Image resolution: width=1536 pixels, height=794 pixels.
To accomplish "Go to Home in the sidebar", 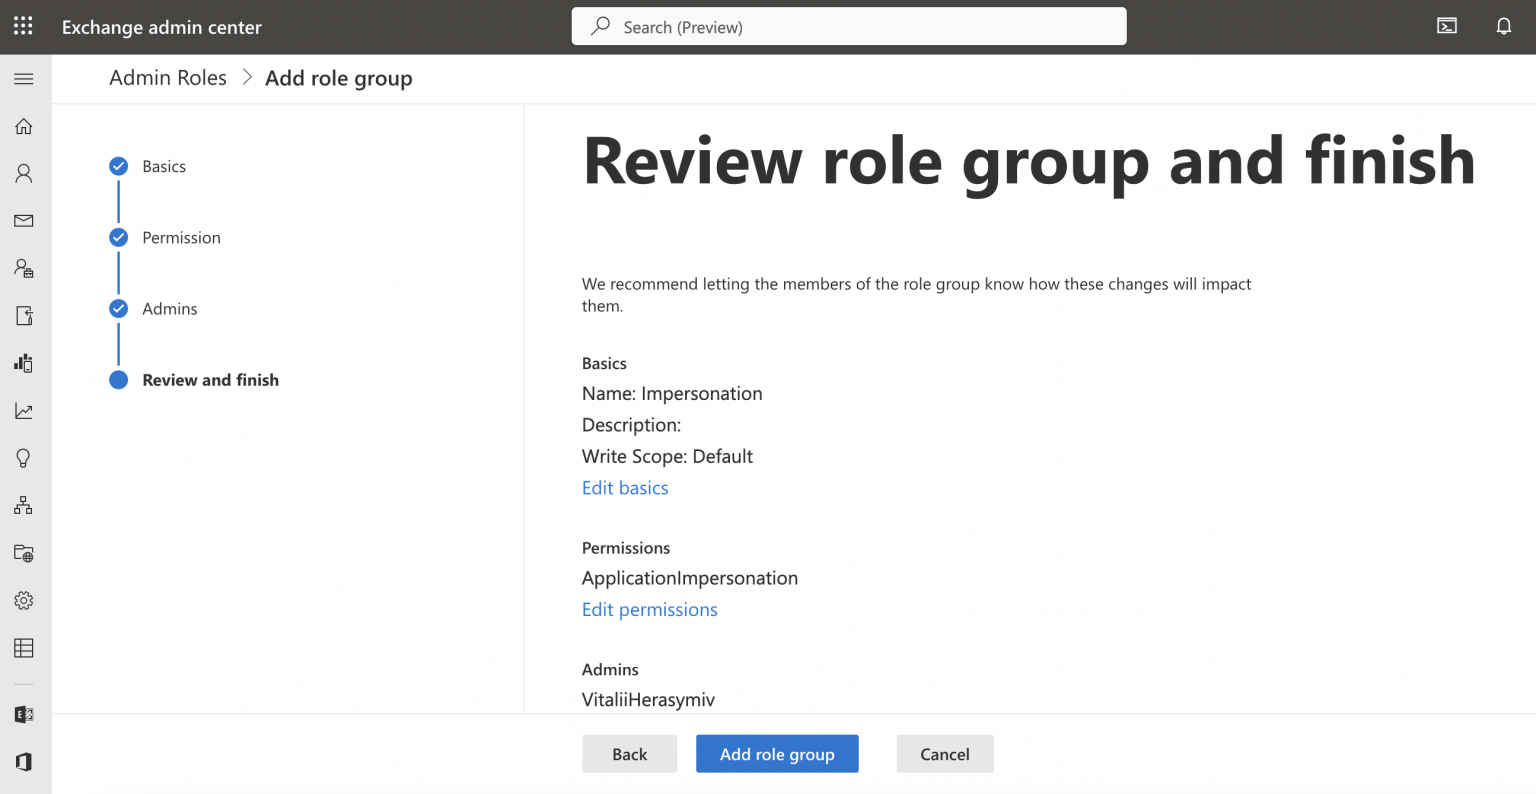I will (24, 126).
